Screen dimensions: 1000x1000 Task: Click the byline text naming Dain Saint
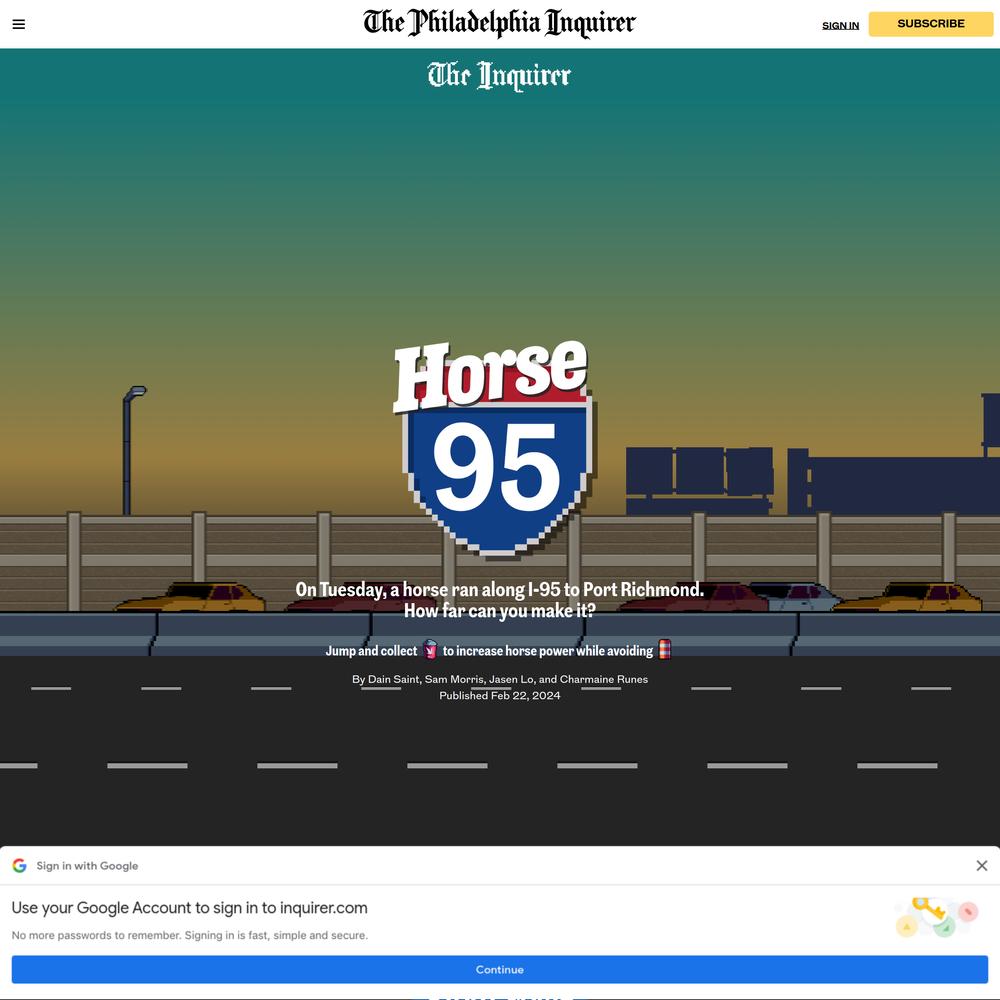coord(499,679)
